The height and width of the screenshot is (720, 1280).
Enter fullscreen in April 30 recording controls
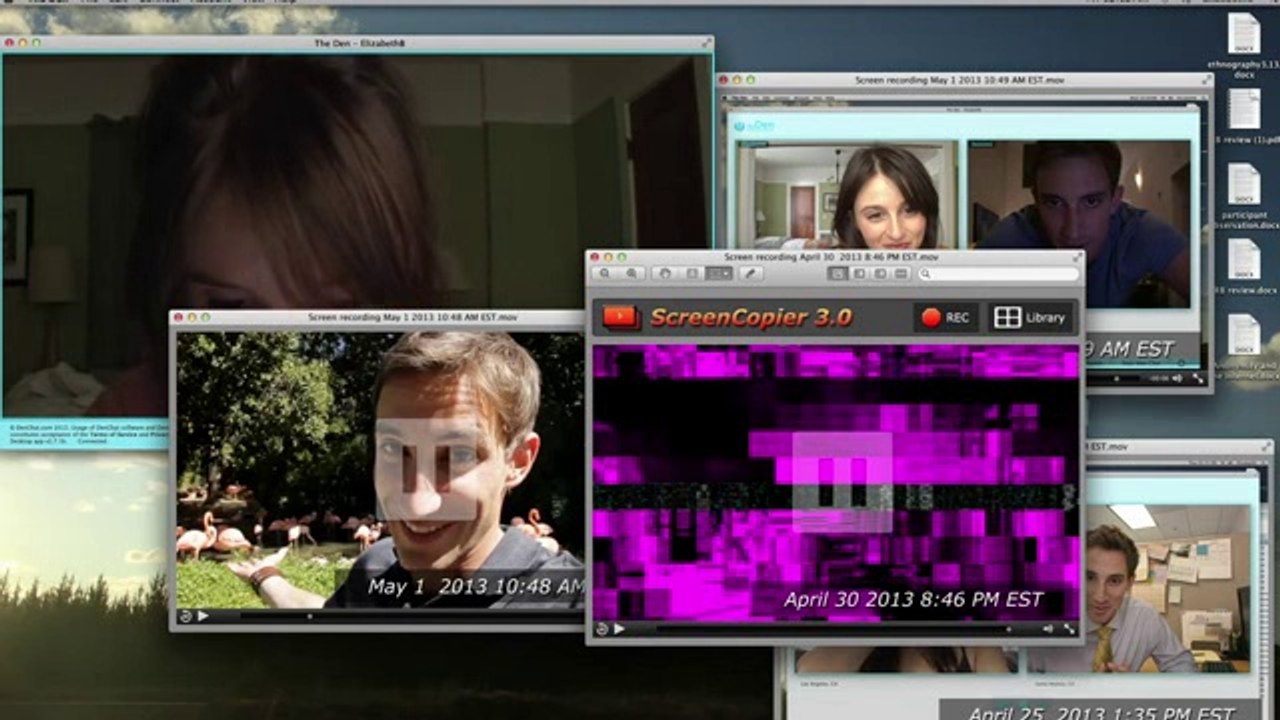(1069, 629)
